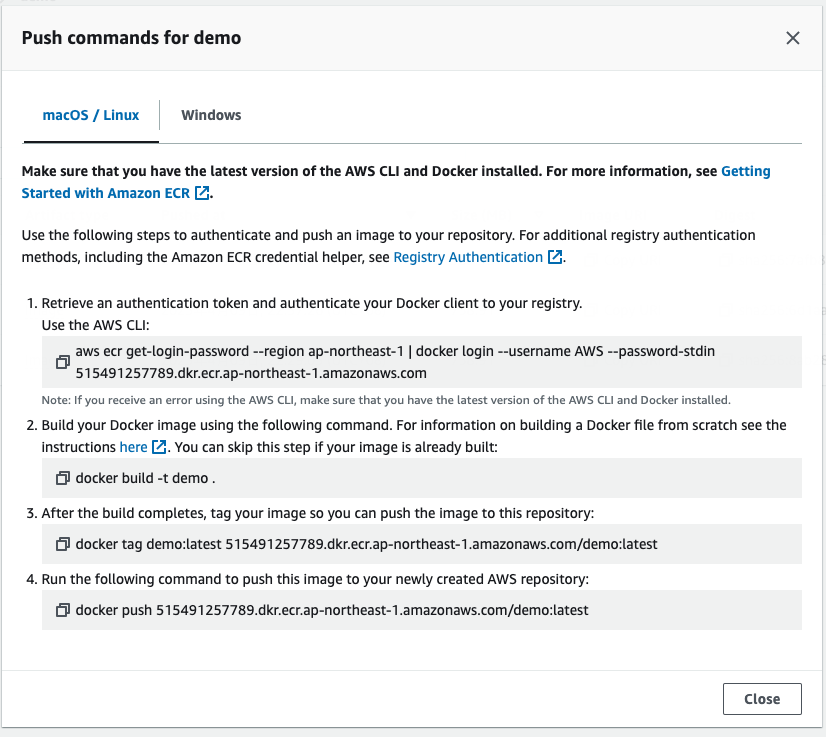Viewport: 826px width, 737px height.
Task: Click the docker login command text
Action: [x=395, y=352]
